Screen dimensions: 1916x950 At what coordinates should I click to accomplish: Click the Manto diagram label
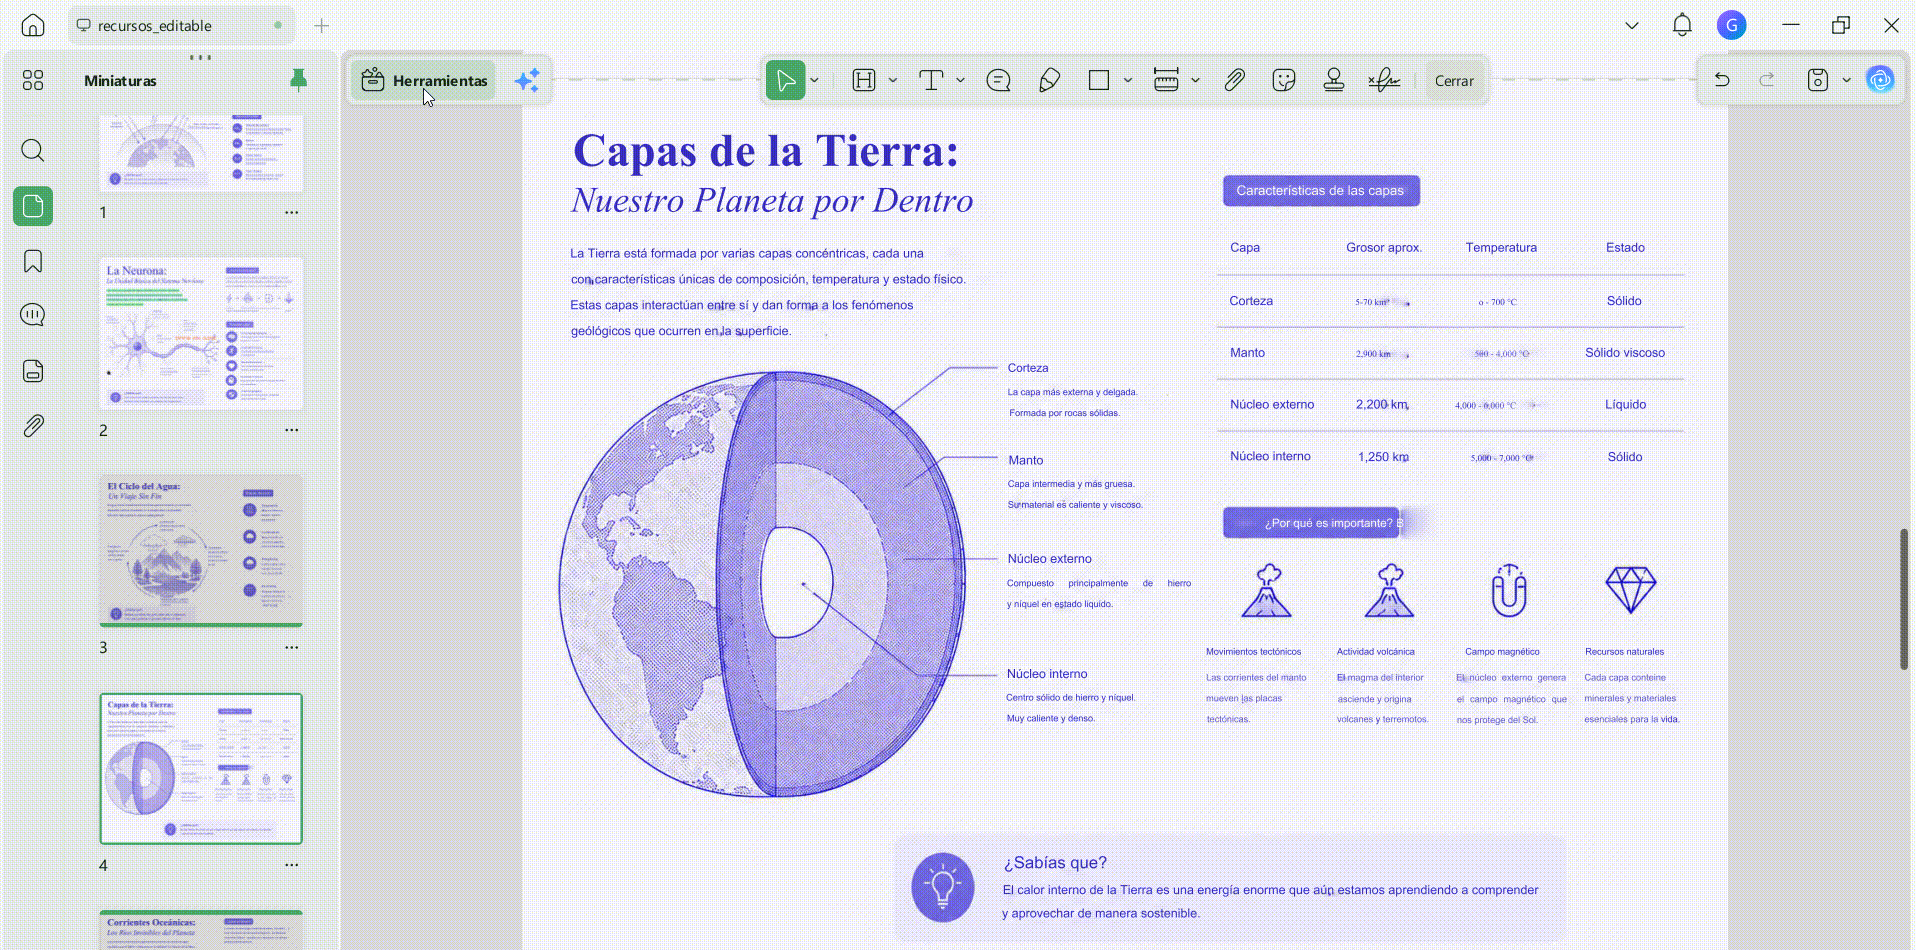tap(1025, 460)
